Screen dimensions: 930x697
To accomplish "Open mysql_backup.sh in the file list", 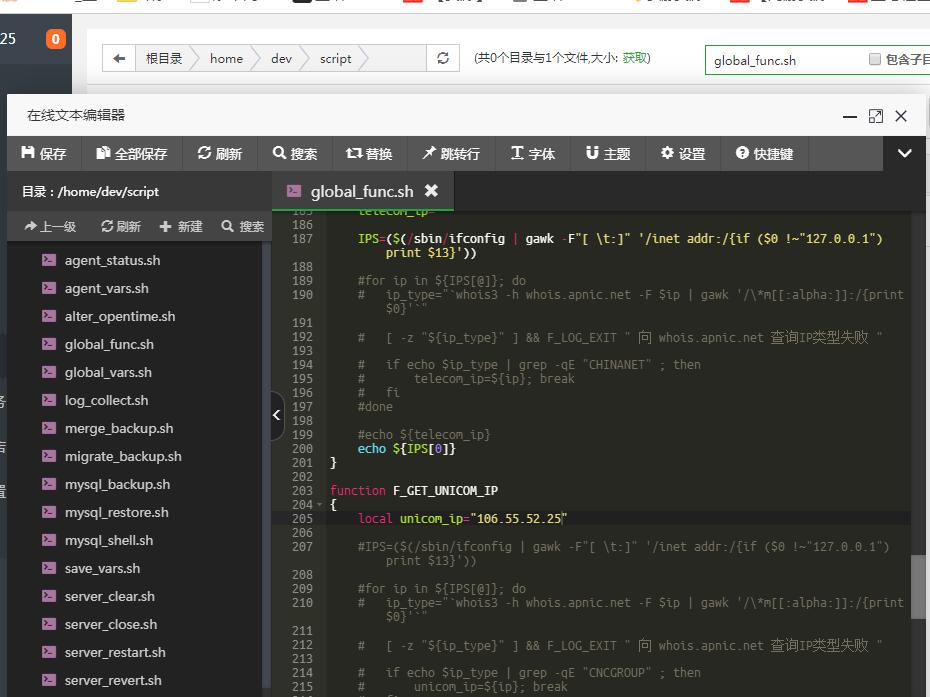I will pyautogui.click(x=117, y=484).
